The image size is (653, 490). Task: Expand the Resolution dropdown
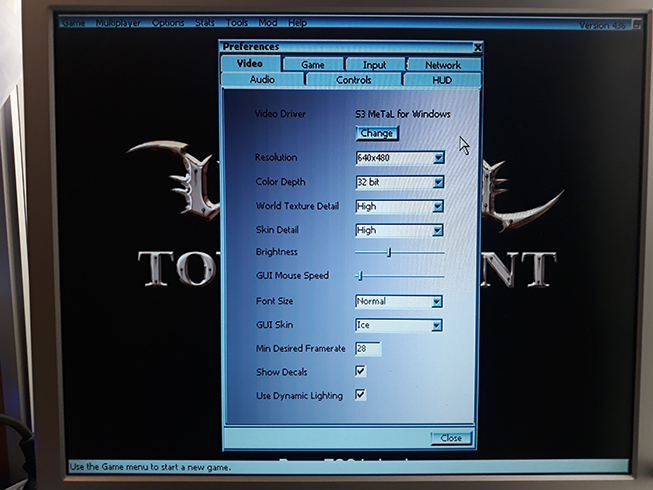439,158
